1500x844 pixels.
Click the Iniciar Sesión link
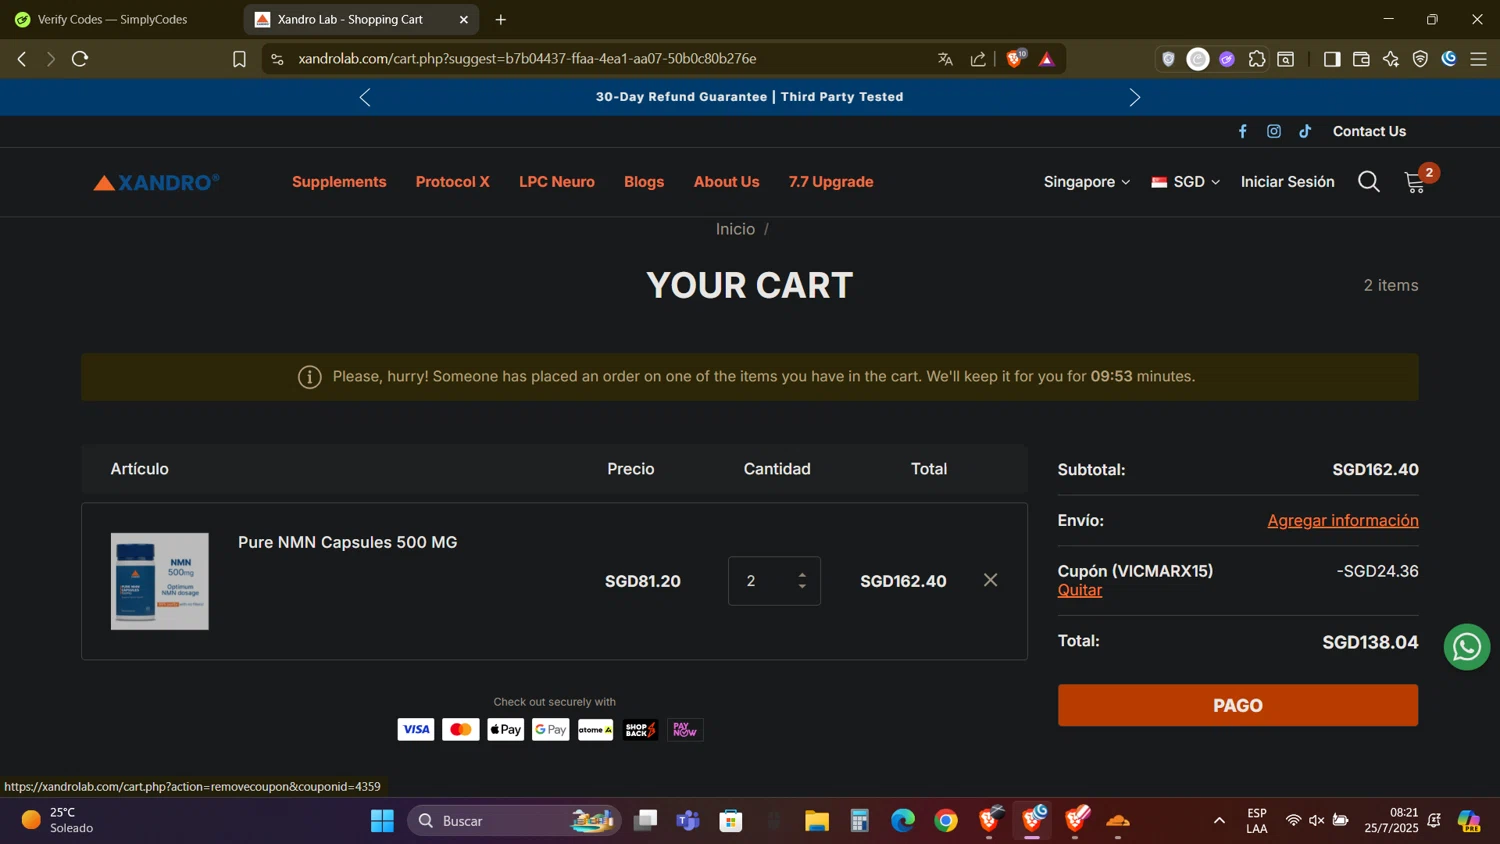(x=1287, y=182)
